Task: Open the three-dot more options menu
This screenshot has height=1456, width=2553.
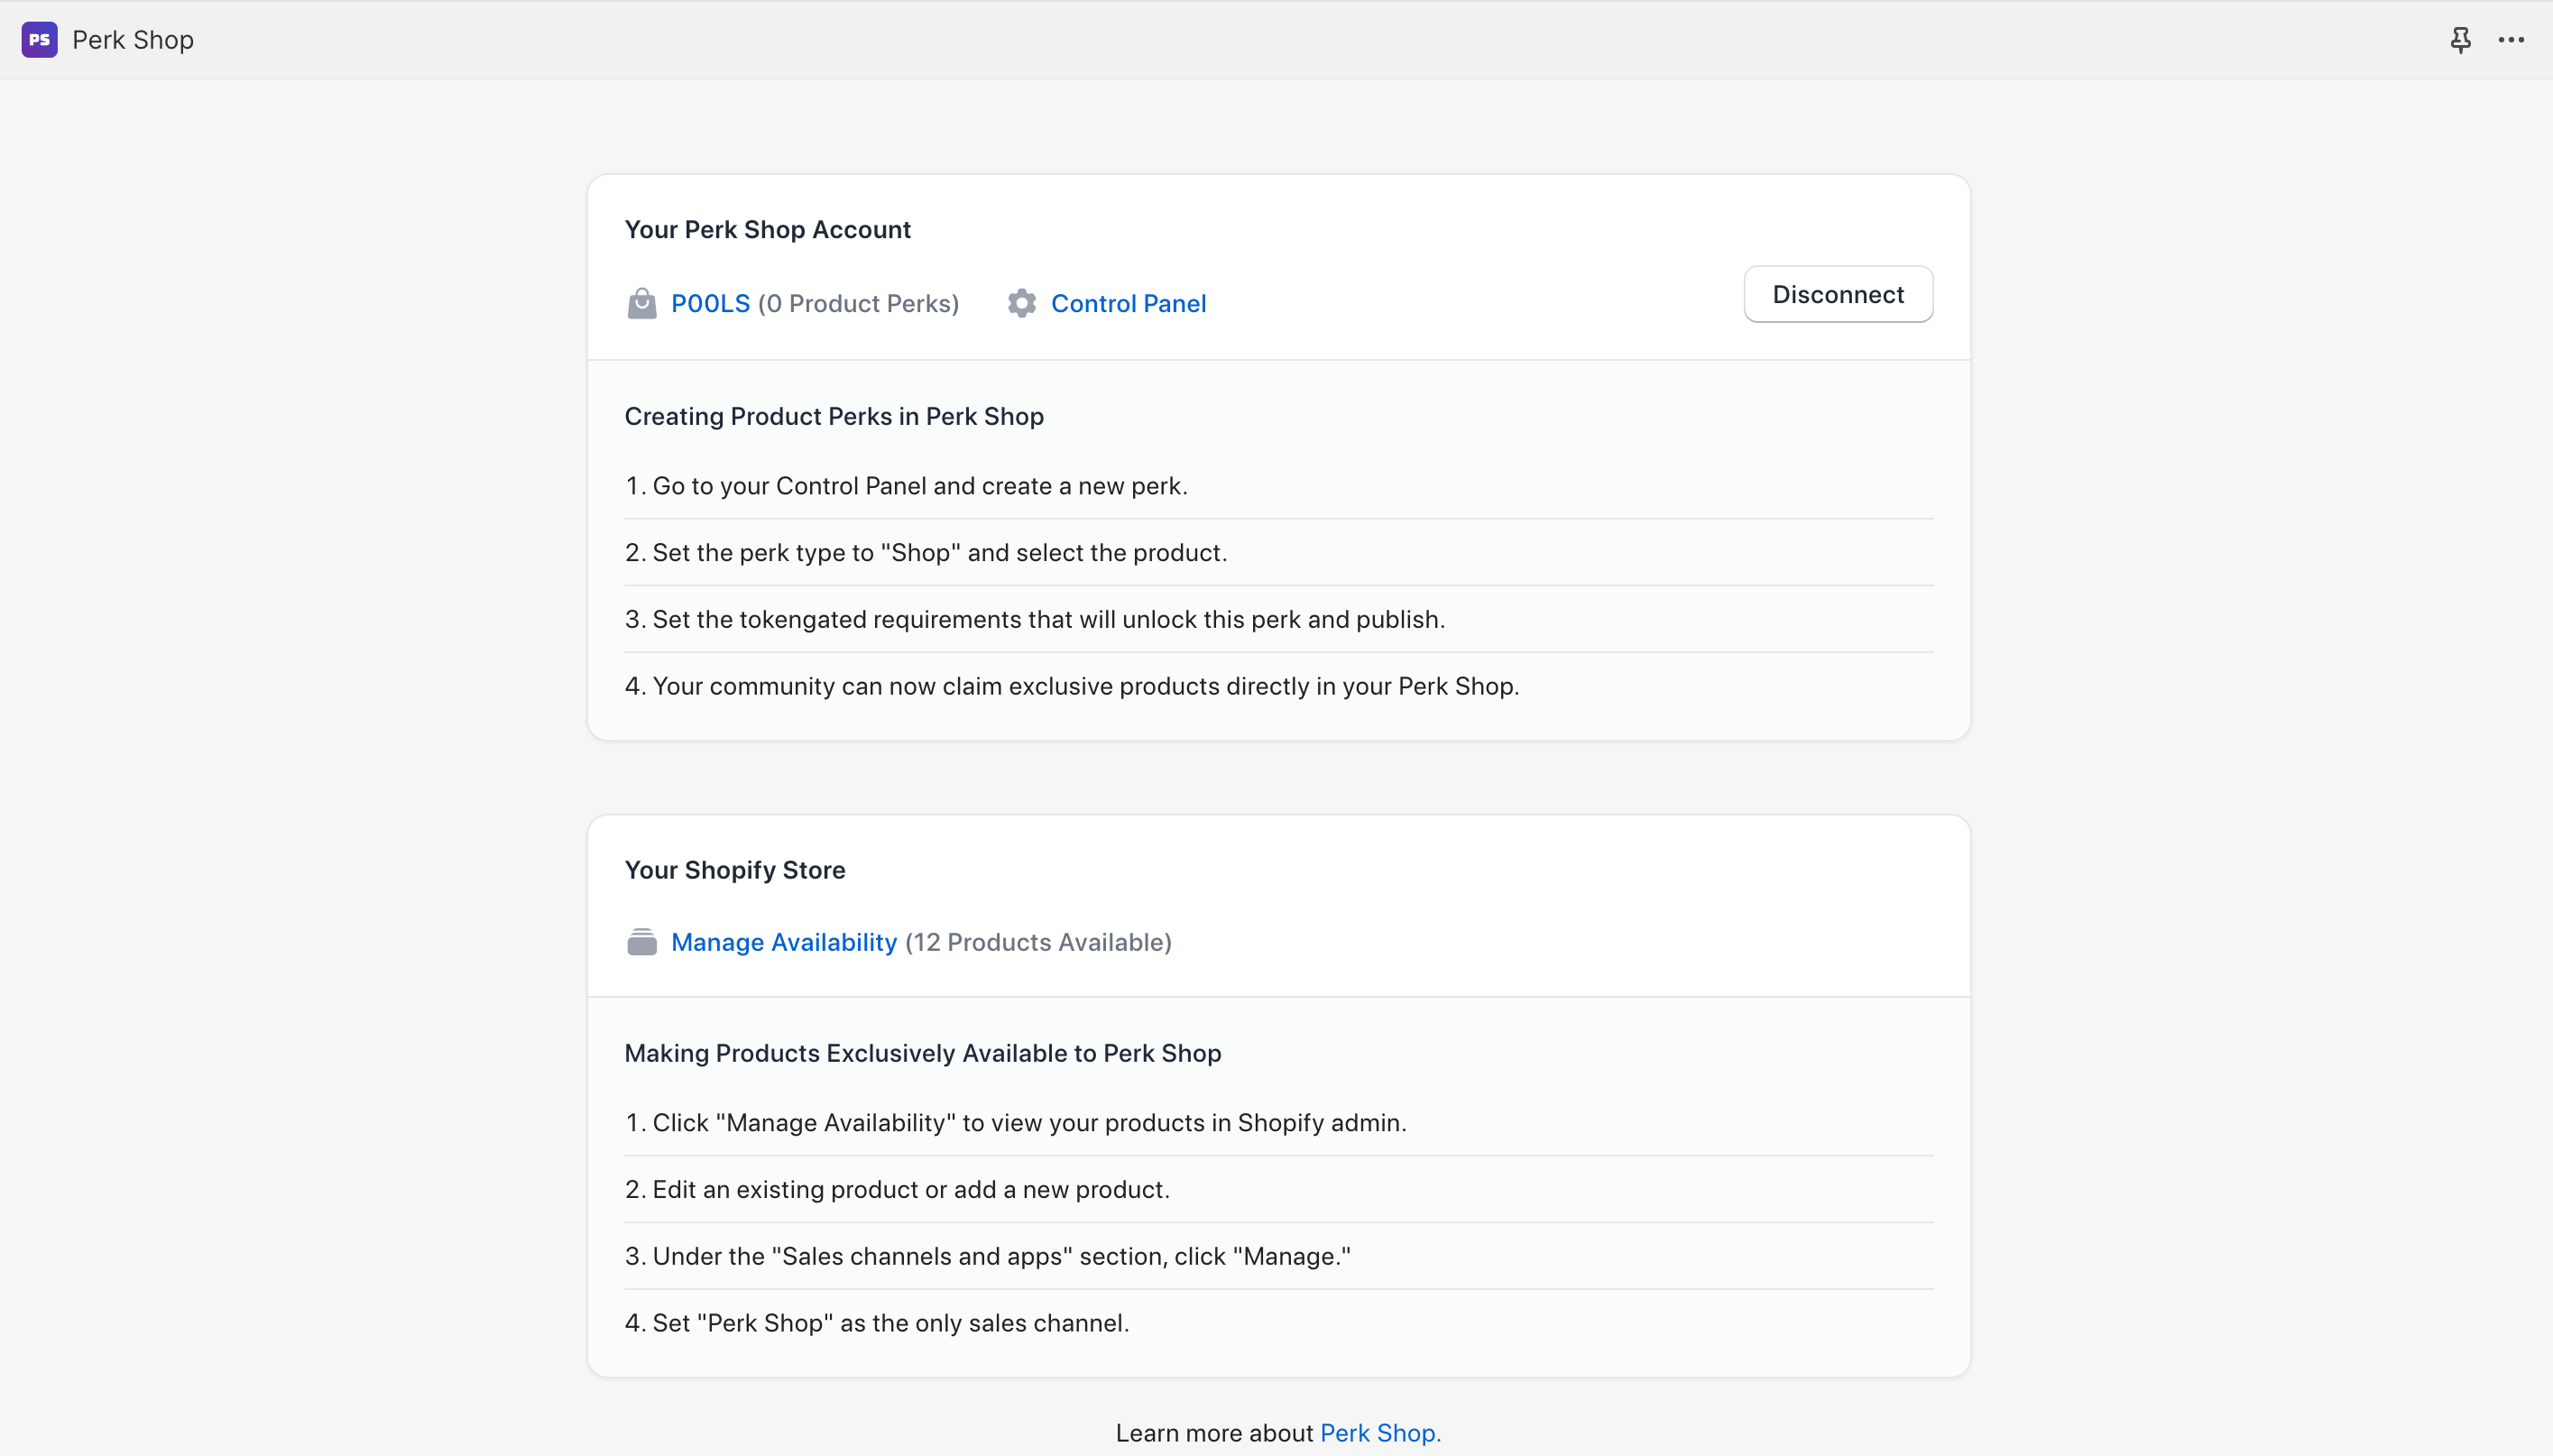Action: coord(2511,40)
